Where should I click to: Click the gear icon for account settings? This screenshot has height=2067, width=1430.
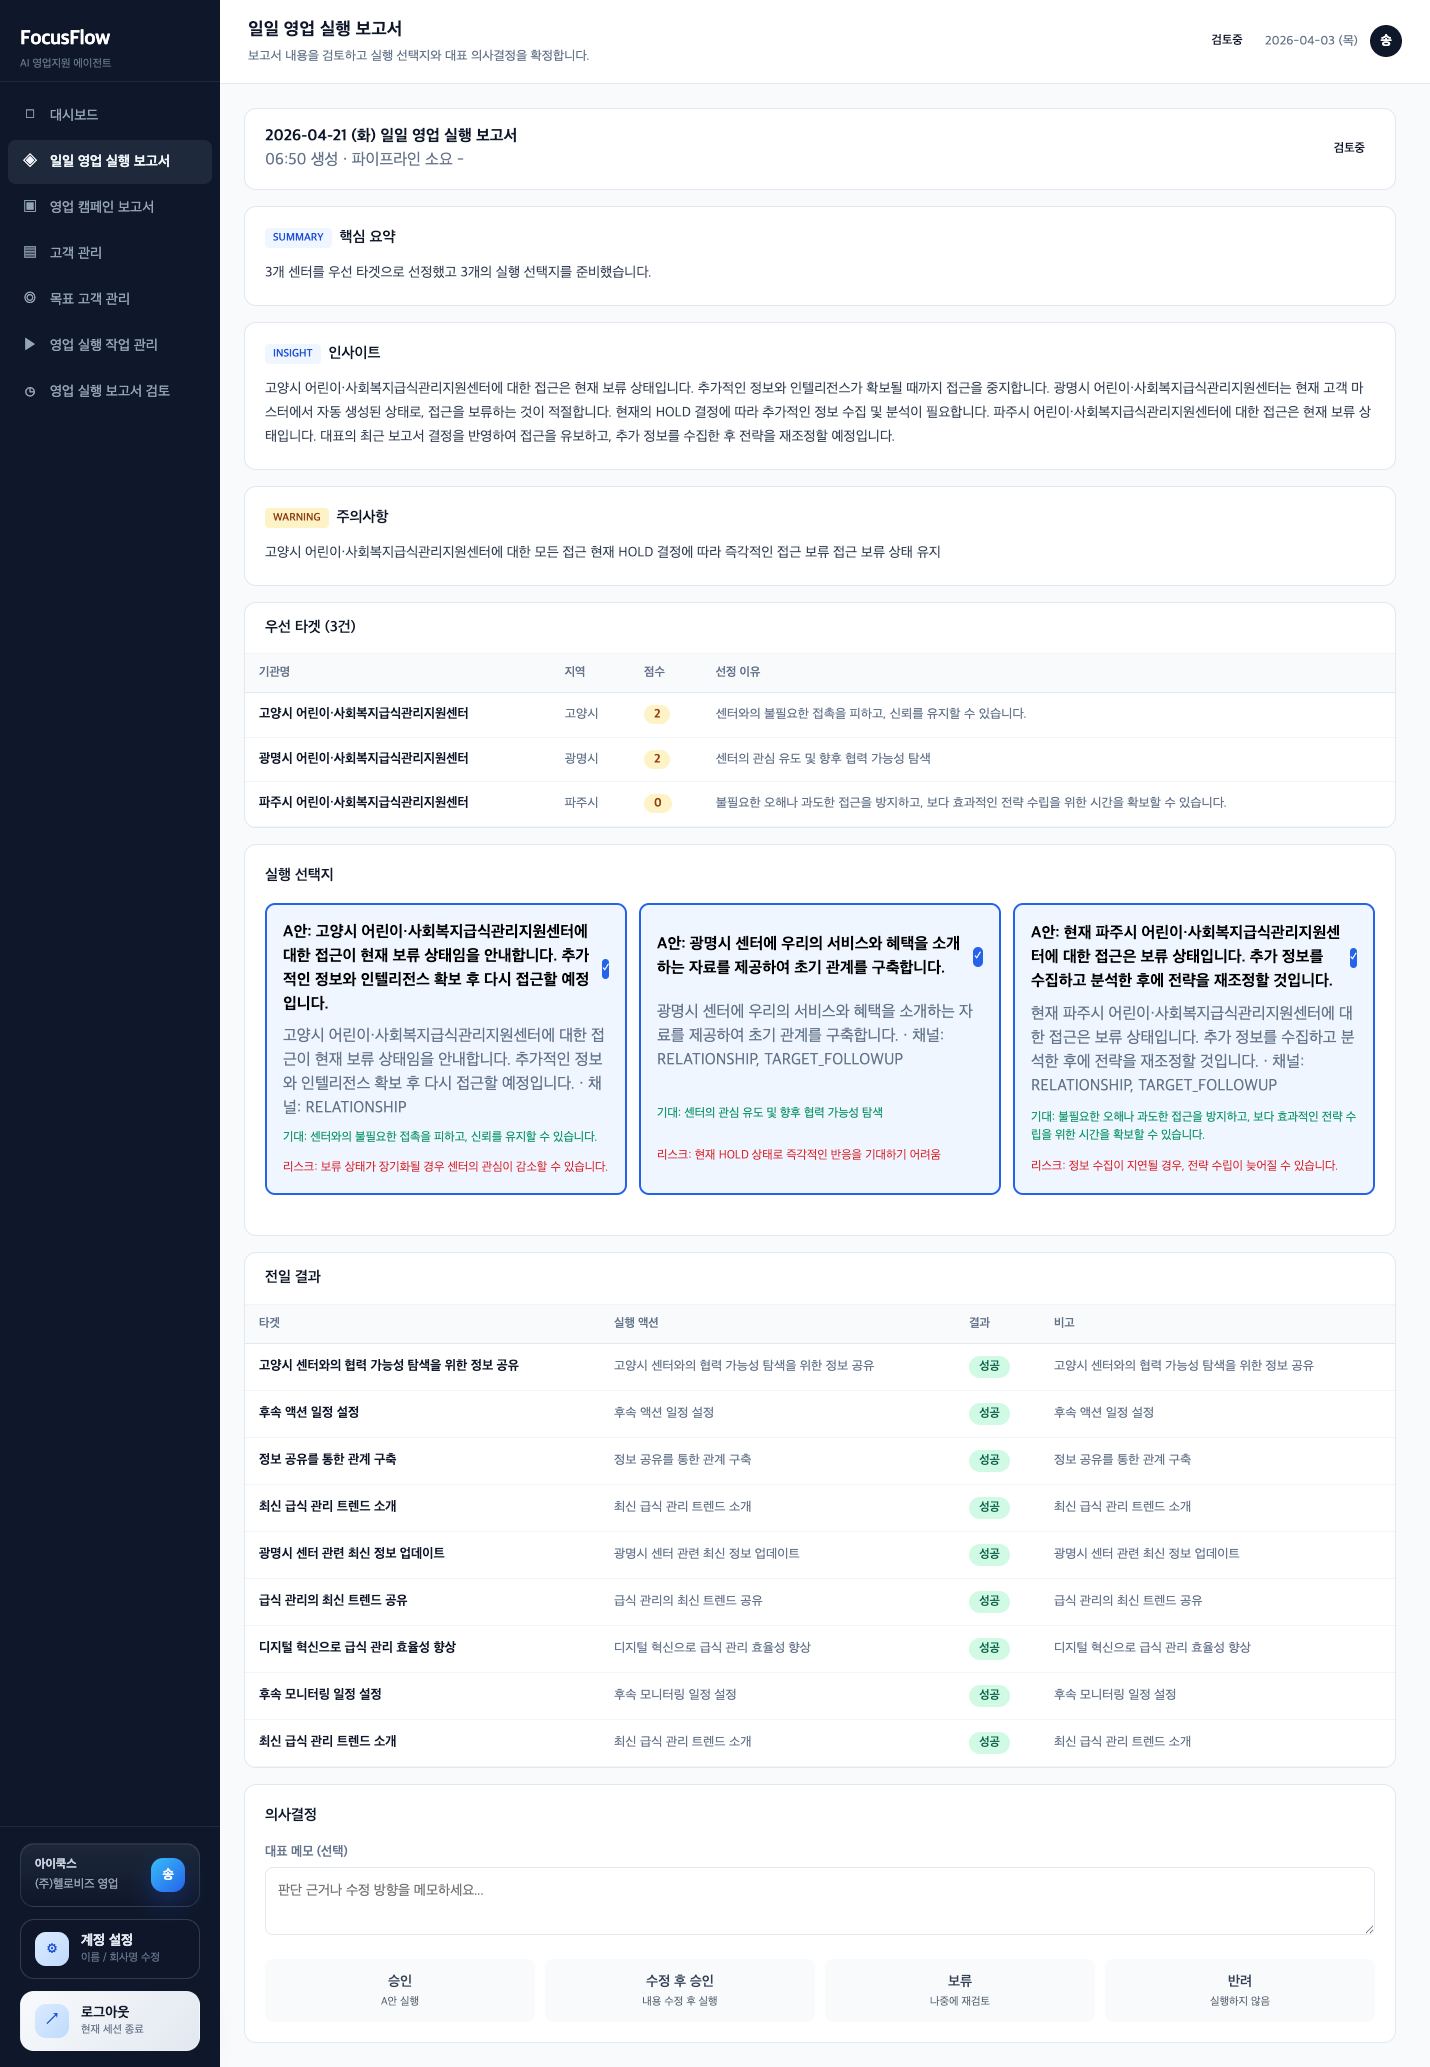tap(52, 1948)
